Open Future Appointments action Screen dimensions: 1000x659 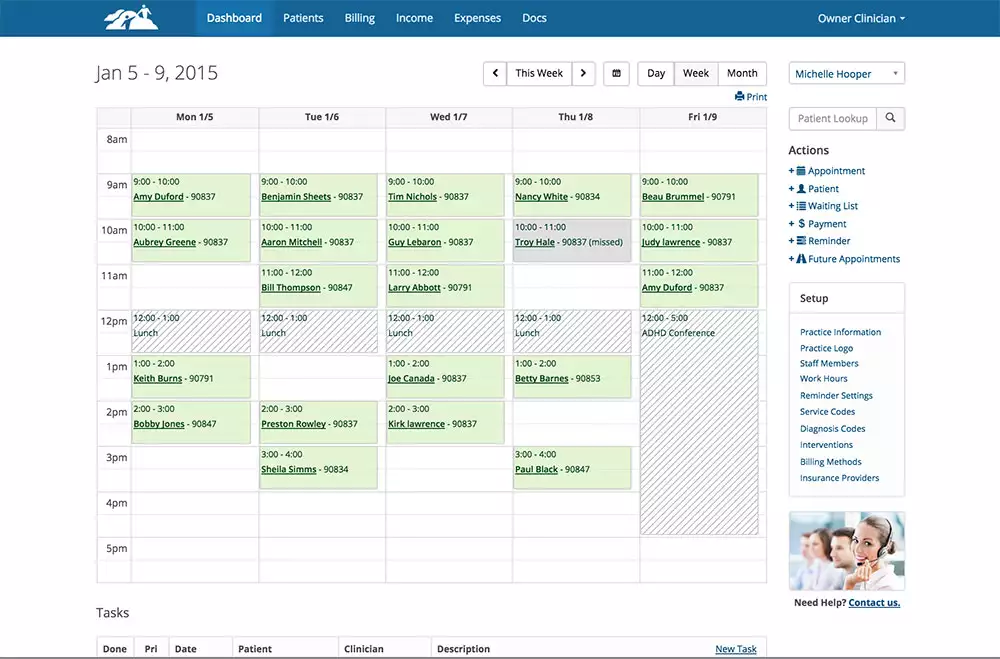[x=853, y=259]
